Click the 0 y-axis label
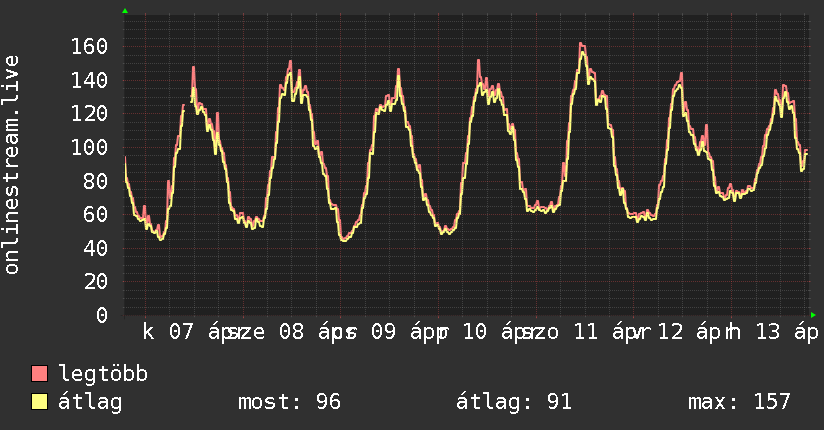Image resolution: width=824 pixels, height=430 pixels. coord(102,315)
